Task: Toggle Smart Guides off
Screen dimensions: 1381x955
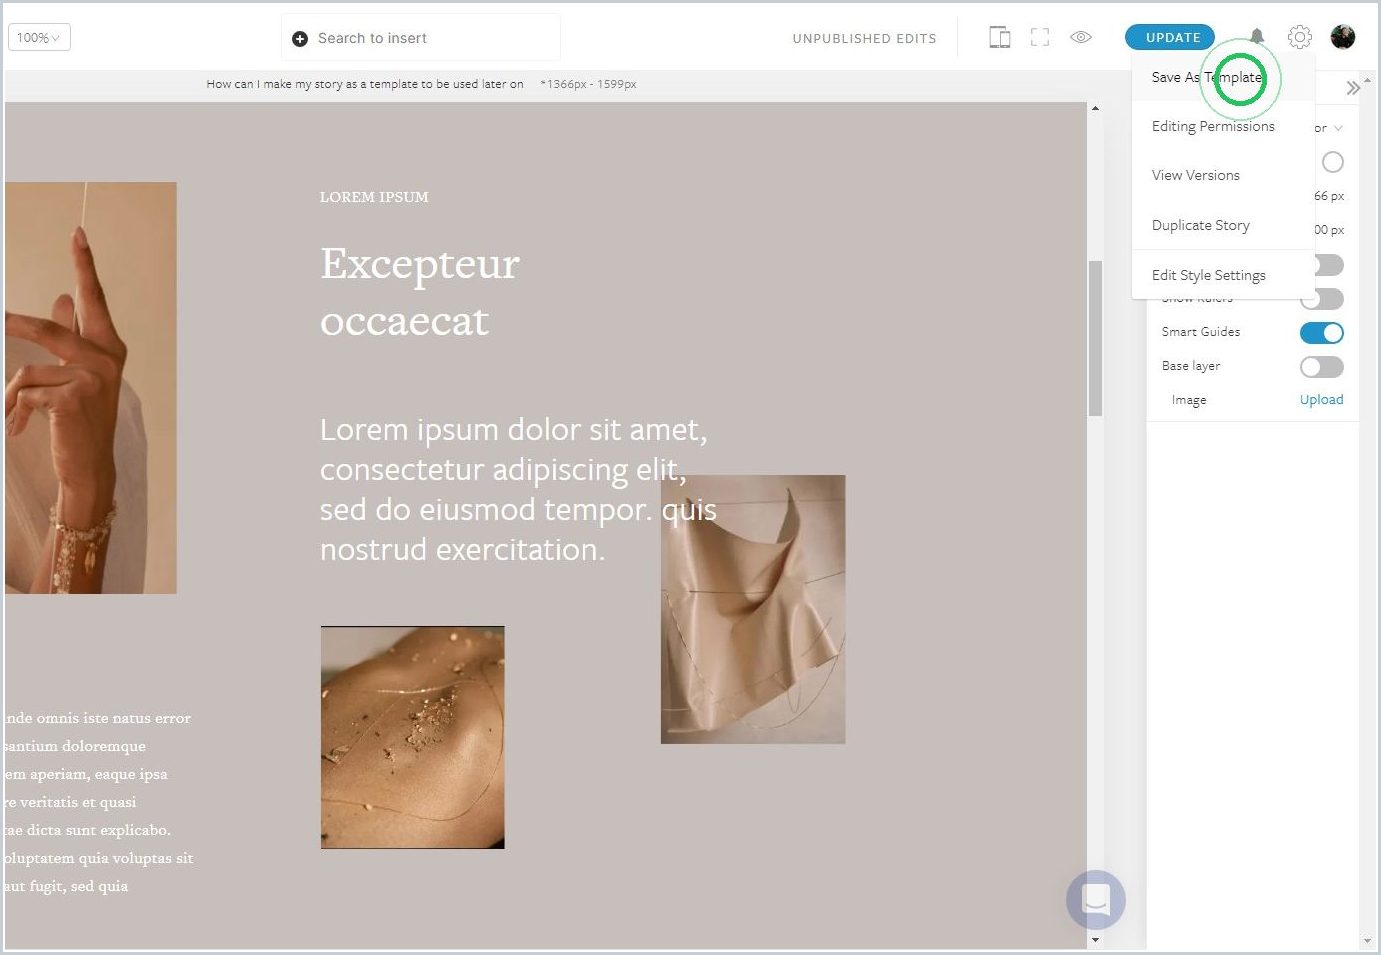Action: (x=1321, y=333)
